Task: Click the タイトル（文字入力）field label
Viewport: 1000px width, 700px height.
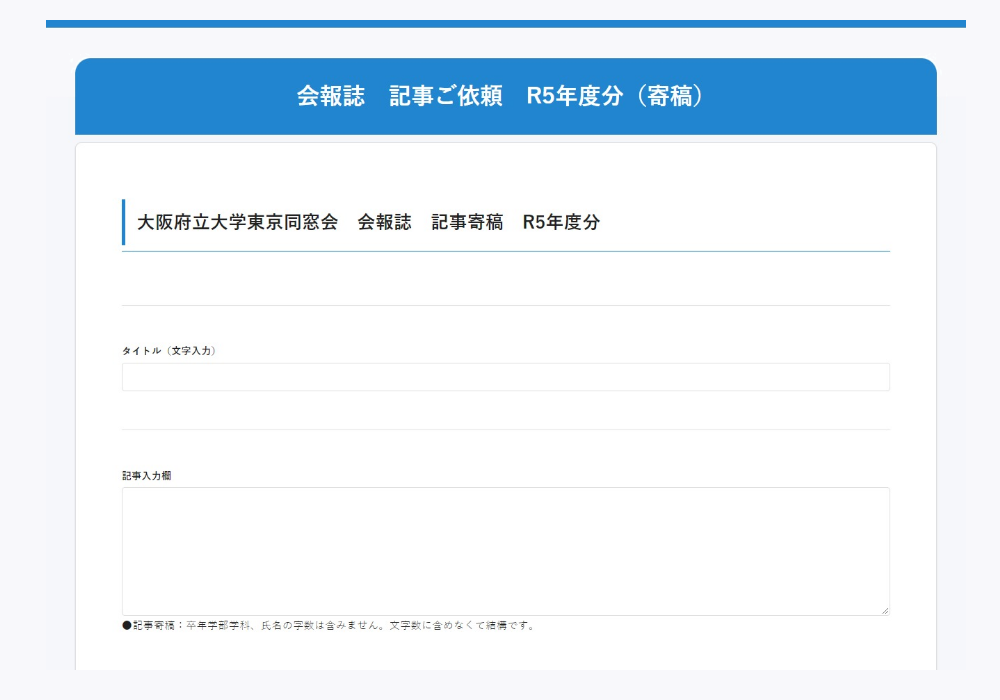Action: [x=170, y=350]
